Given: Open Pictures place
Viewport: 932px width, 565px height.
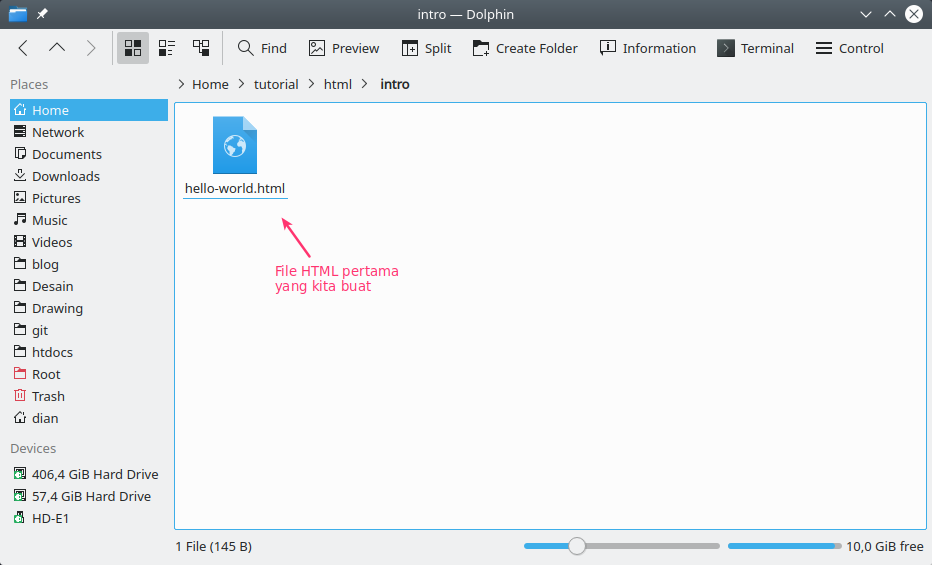Looking at the screenshot, I should pyautogui.click(x=89, y=198).
